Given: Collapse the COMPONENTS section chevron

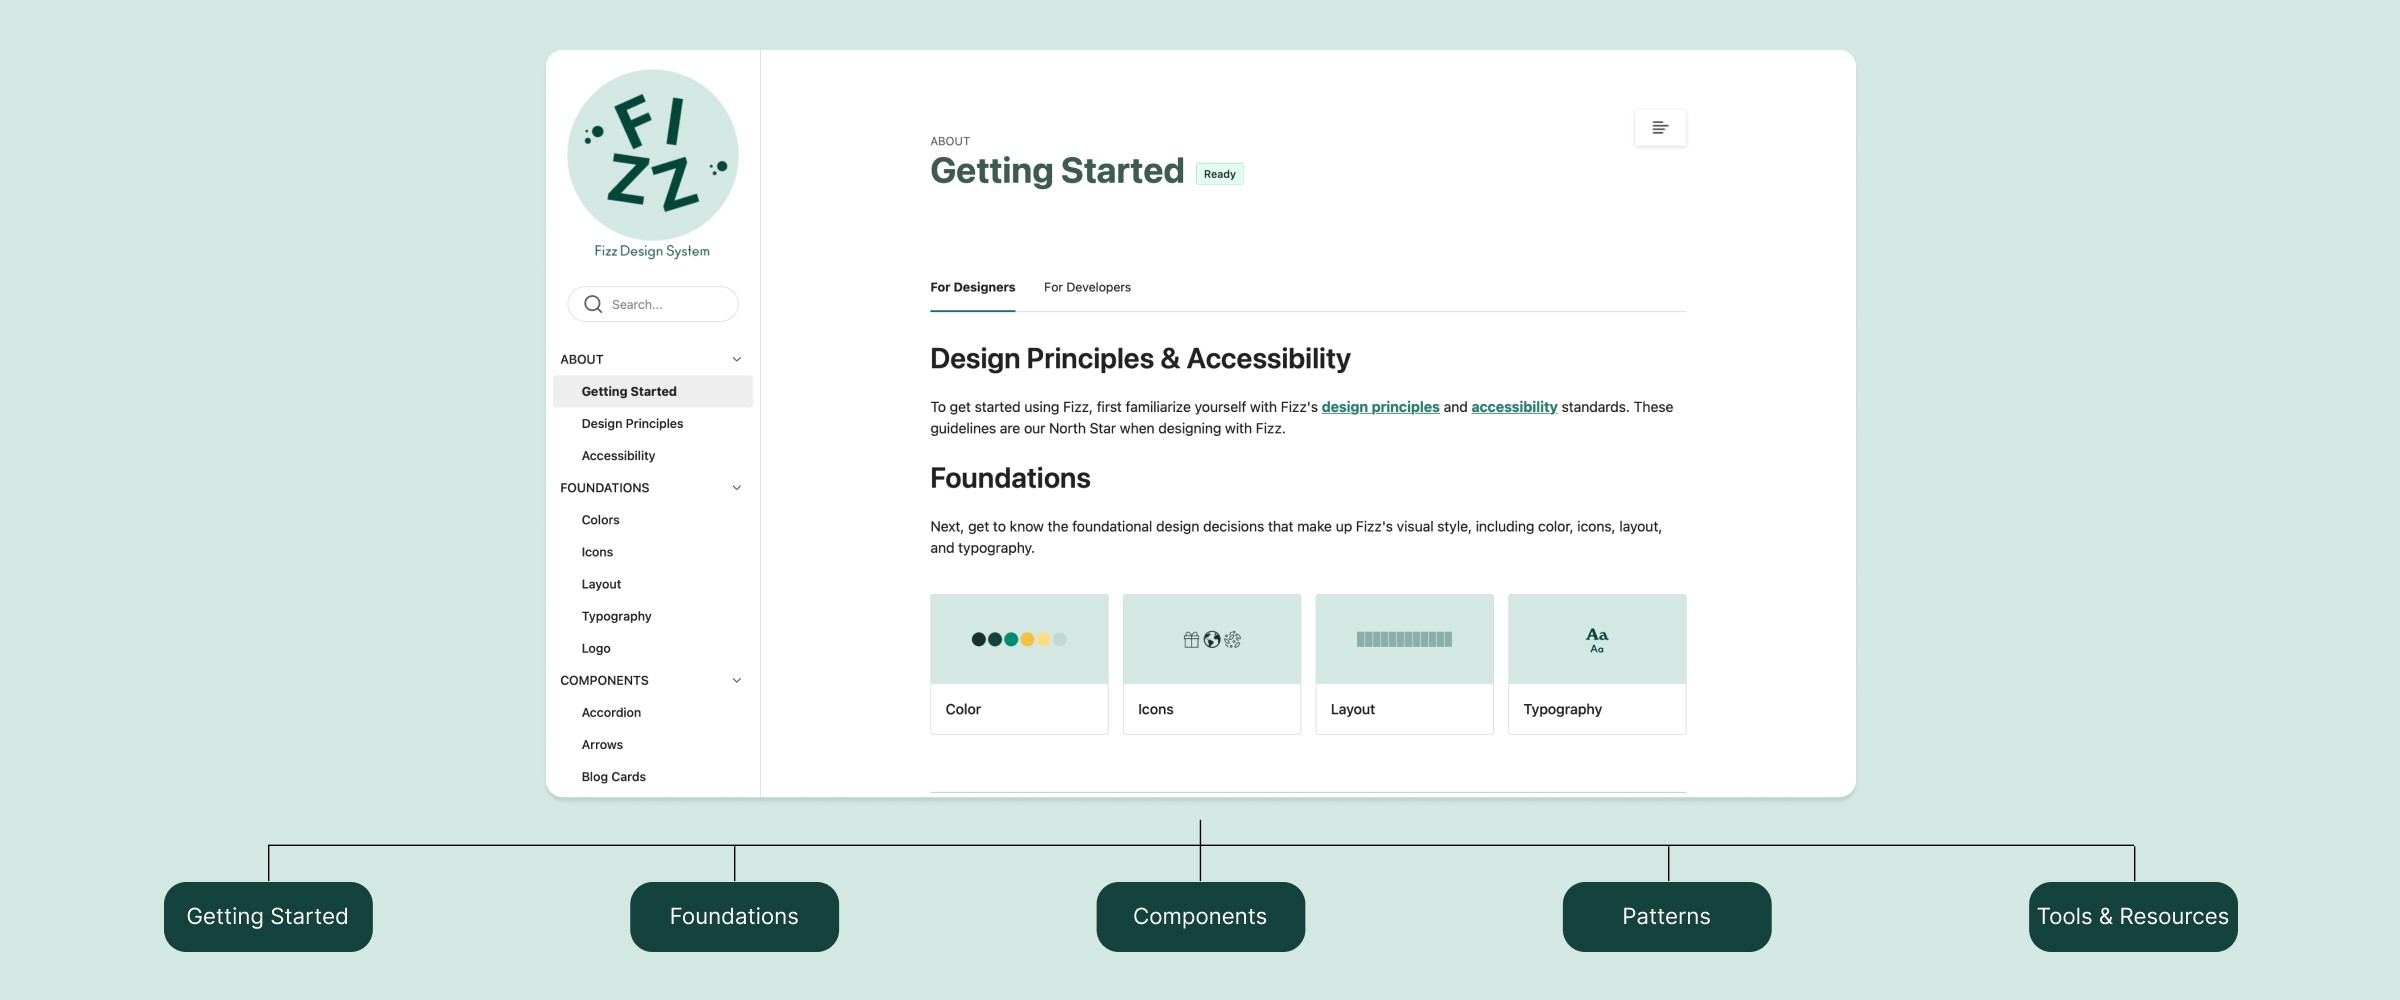Looking at the screenshot, I should coord(737,681).
